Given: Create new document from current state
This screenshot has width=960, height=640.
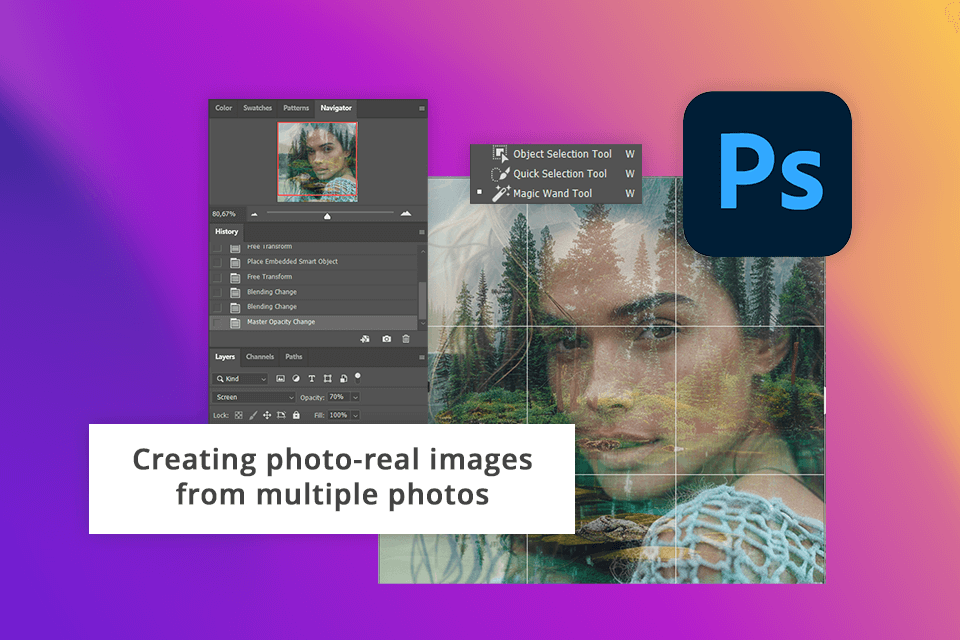Looking at the screenshot, I should 365,339.
